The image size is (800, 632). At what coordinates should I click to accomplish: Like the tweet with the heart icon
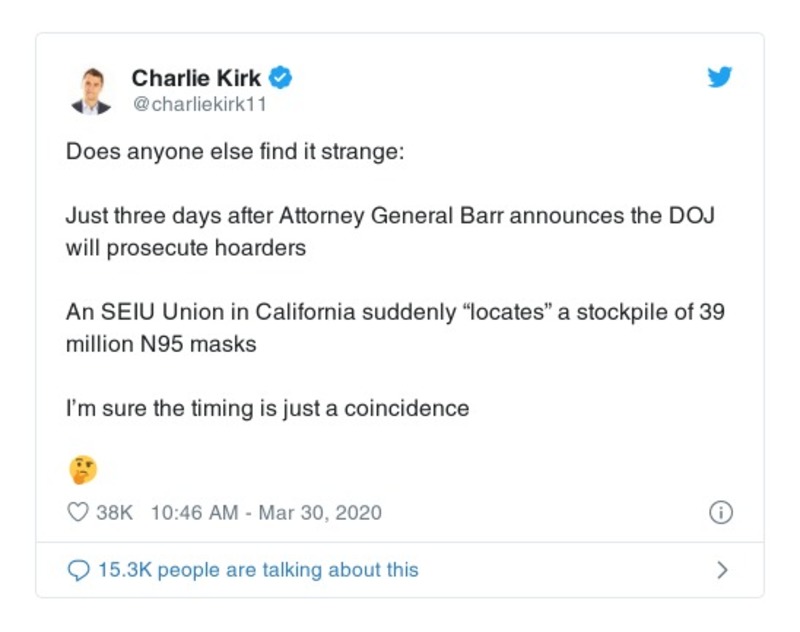click(78, 512)
